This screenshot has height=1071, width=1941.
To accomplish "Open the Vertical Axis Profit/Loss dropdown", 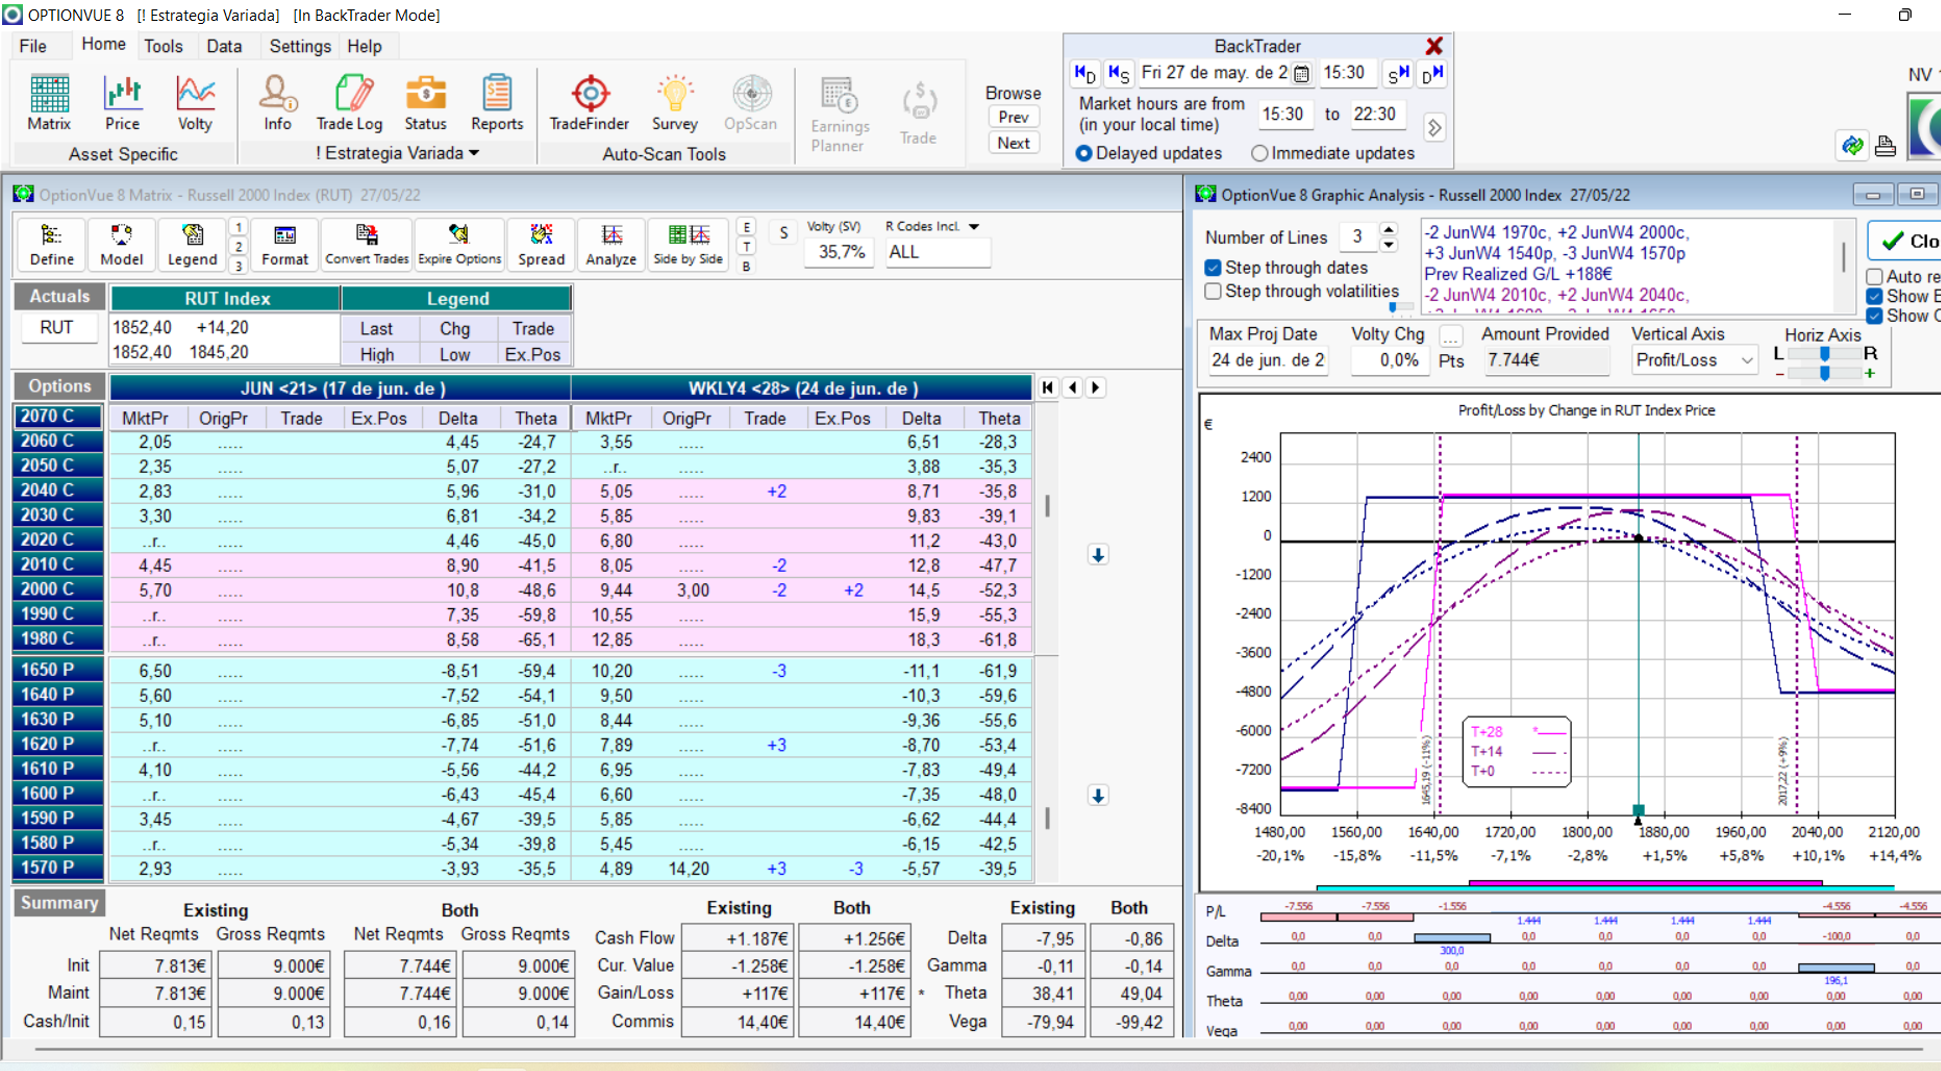I will pos(1746,360).
